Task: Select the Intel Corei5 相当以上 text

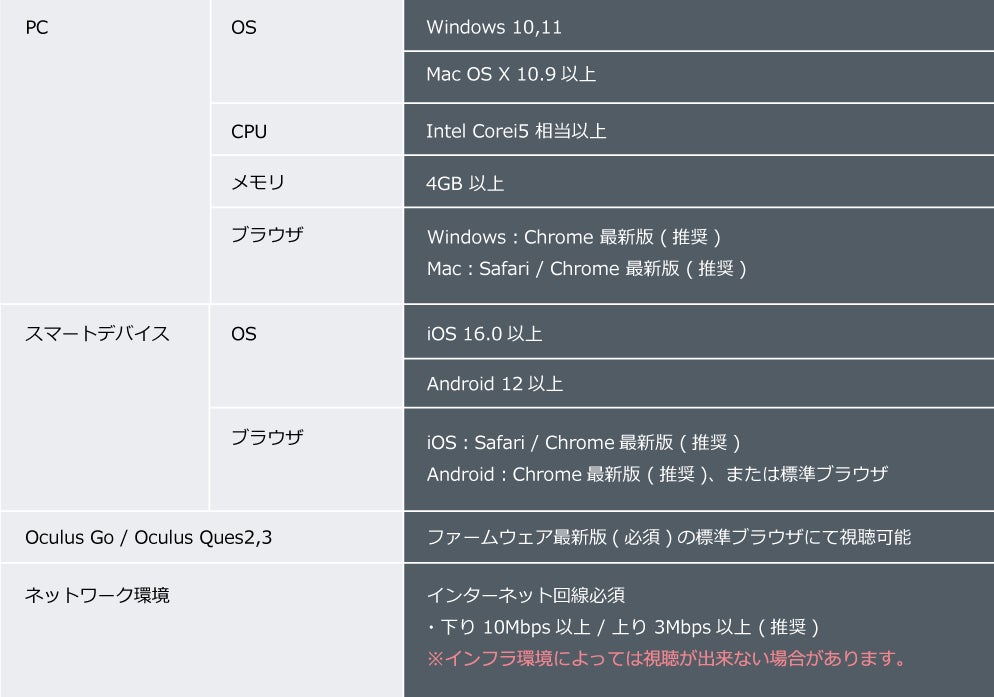Action: click(516, 131)
